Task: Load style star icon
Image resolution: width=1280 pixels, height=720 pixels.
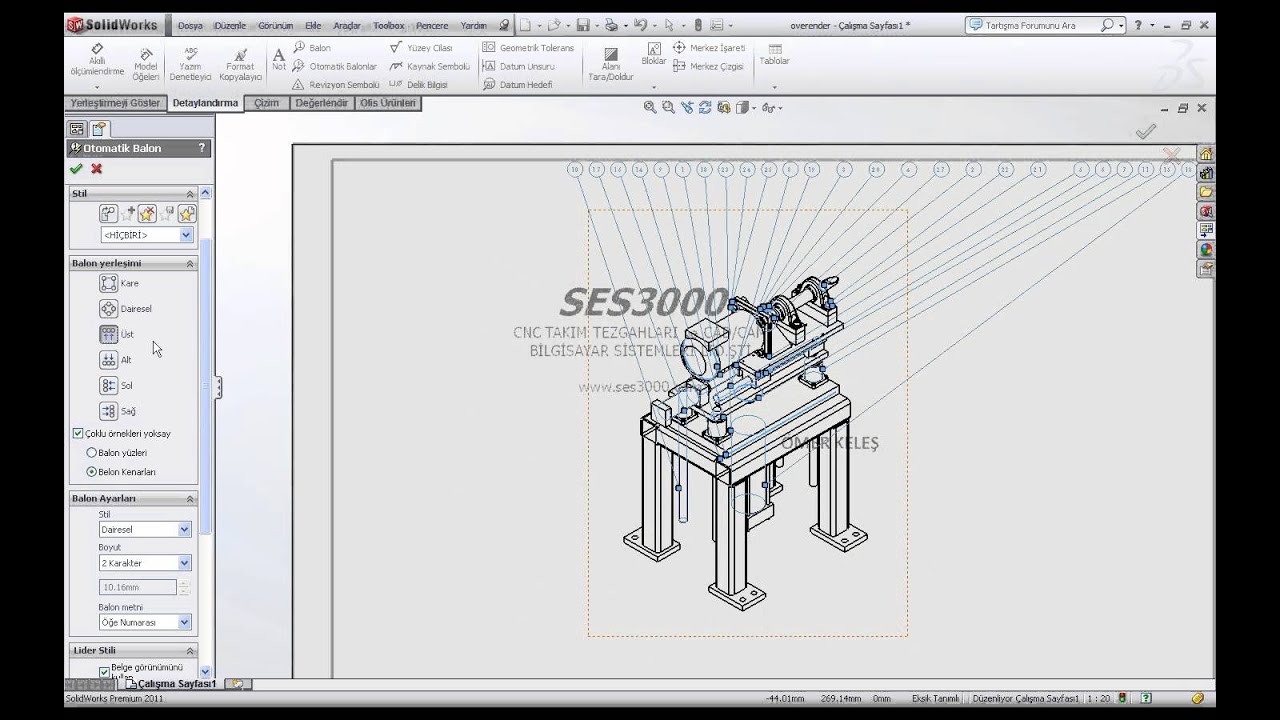Action: coord(186,213)
